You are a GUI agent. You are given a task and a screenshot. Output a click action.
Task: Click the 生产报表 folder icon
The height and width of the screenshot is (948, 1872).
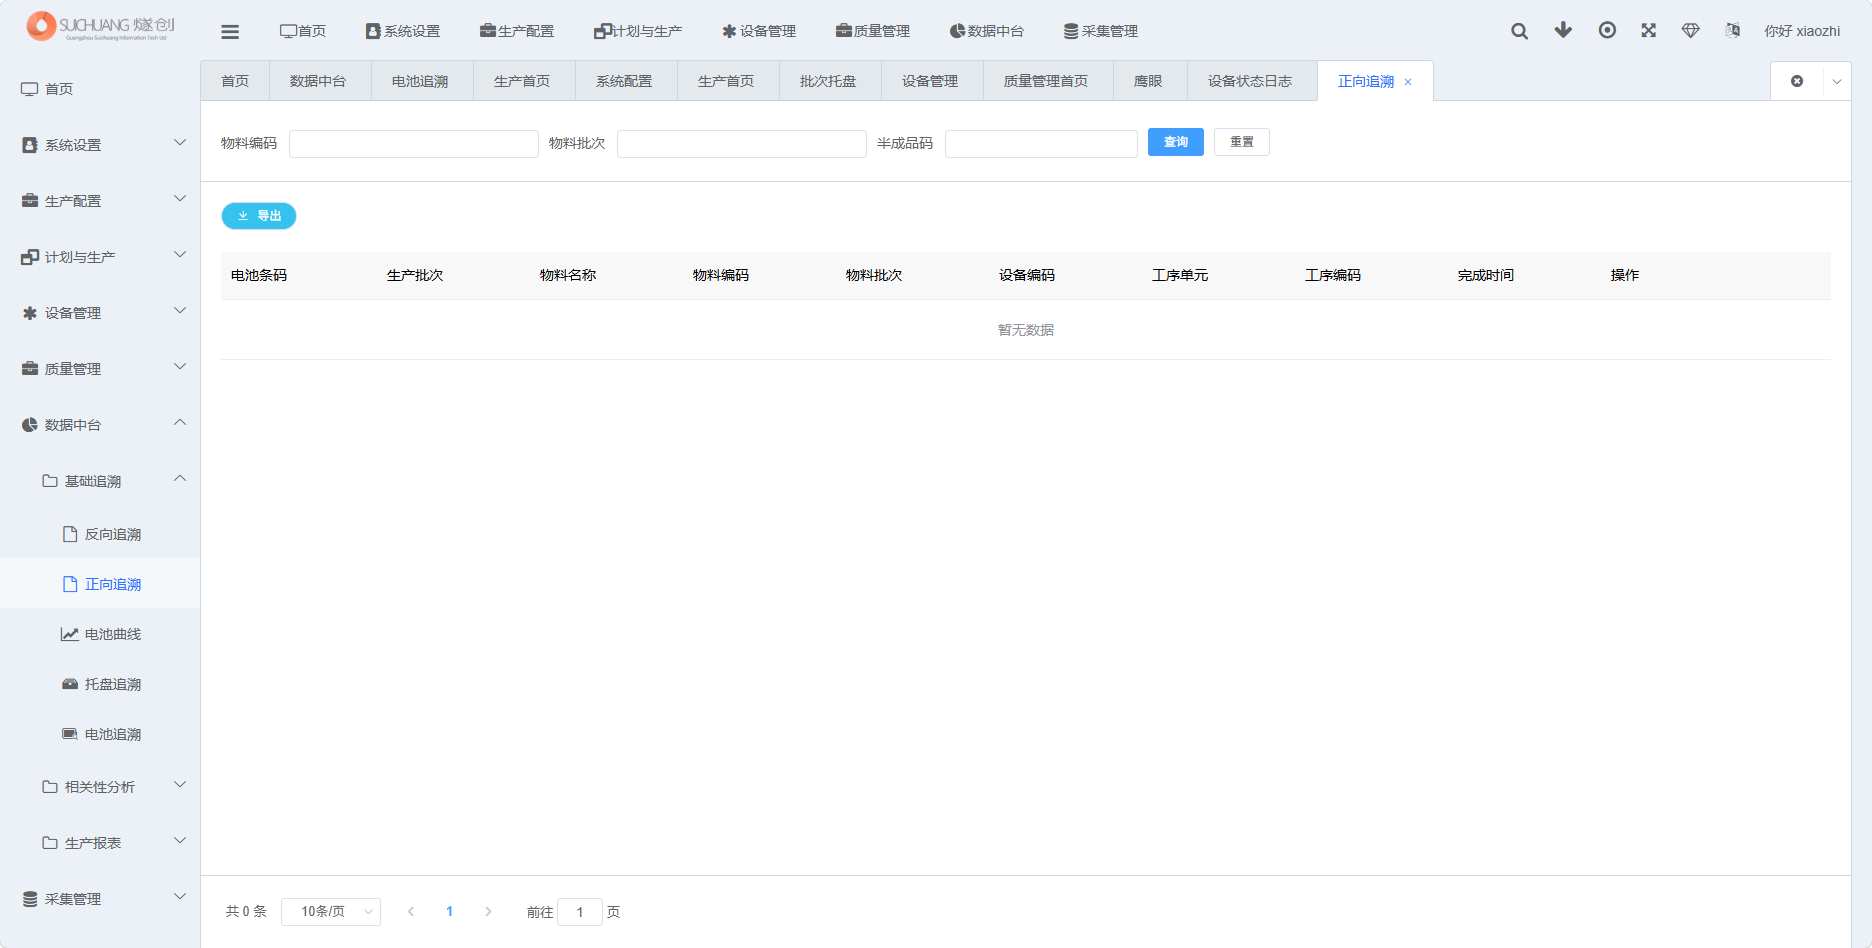(50, 843)
